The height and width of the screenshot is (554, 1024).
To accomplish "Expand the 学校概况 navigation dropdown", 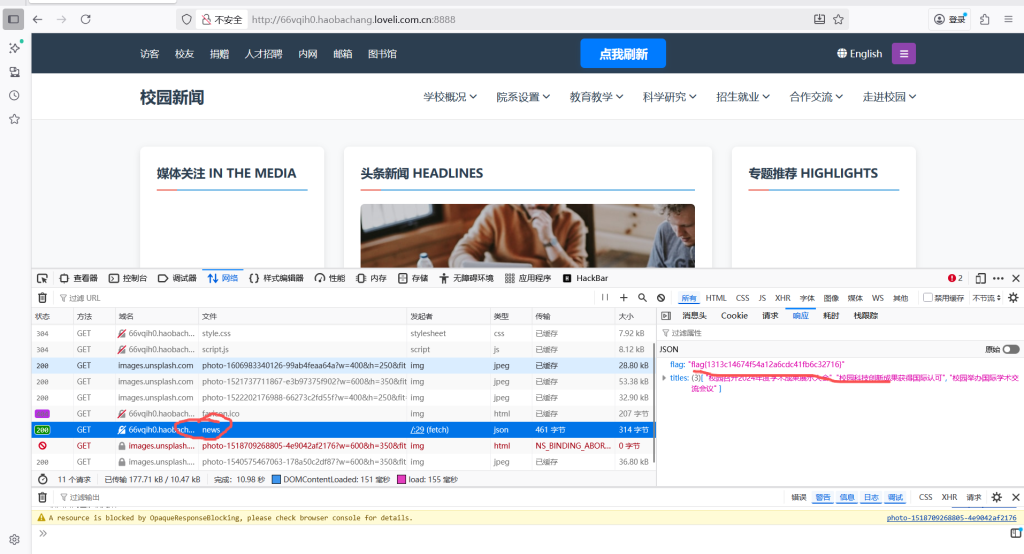I will coord(450,97).
